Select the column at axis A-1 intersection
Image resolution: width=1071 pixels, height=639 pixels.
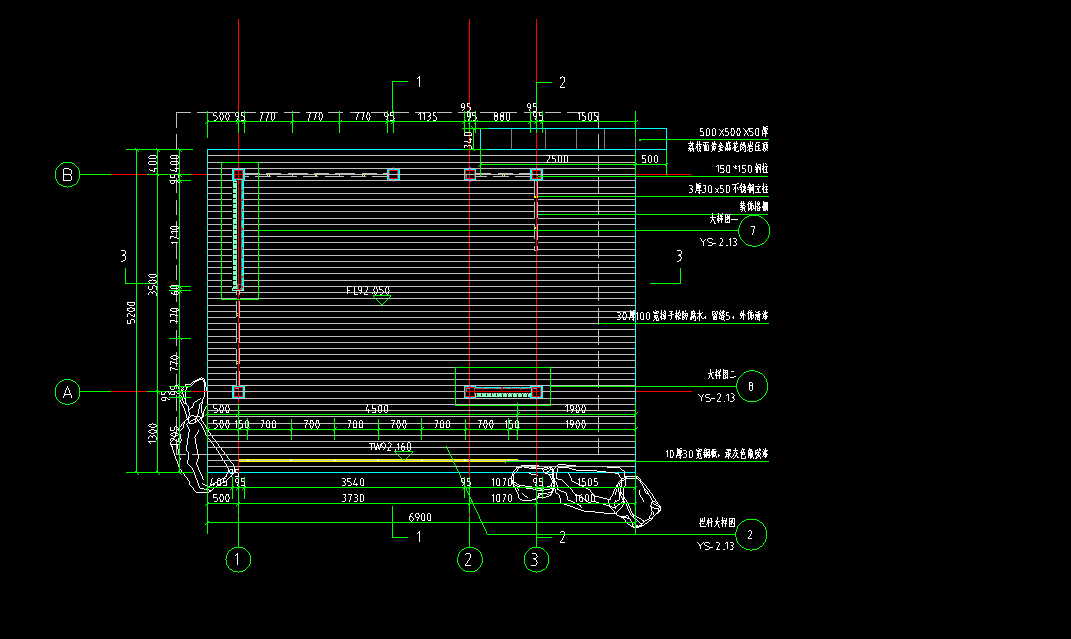coord(238,391)
